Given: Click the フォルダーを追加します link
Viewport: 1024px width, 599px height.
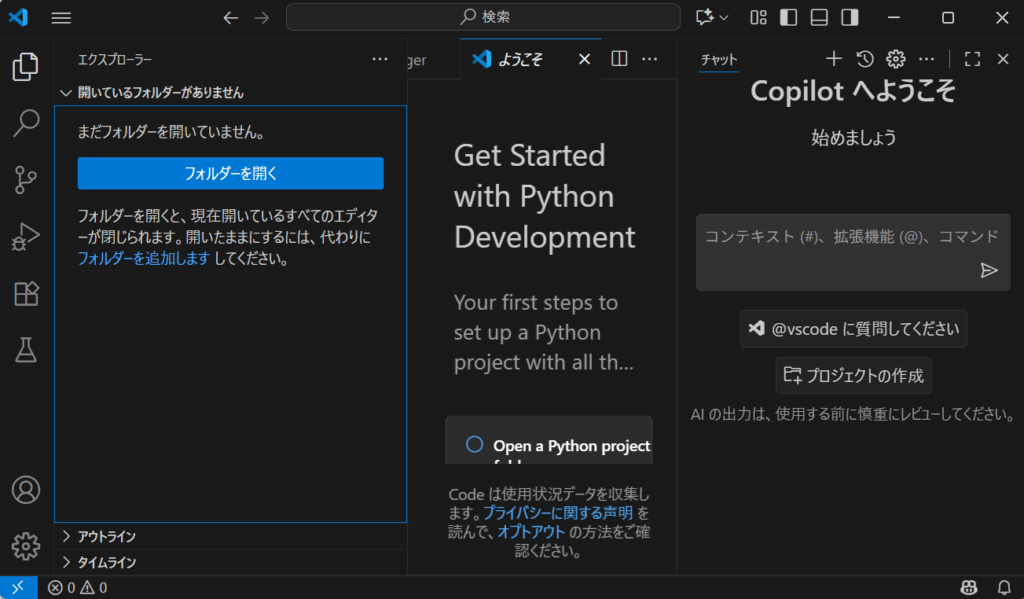Looking at the screenshot, I should (143, 259).
